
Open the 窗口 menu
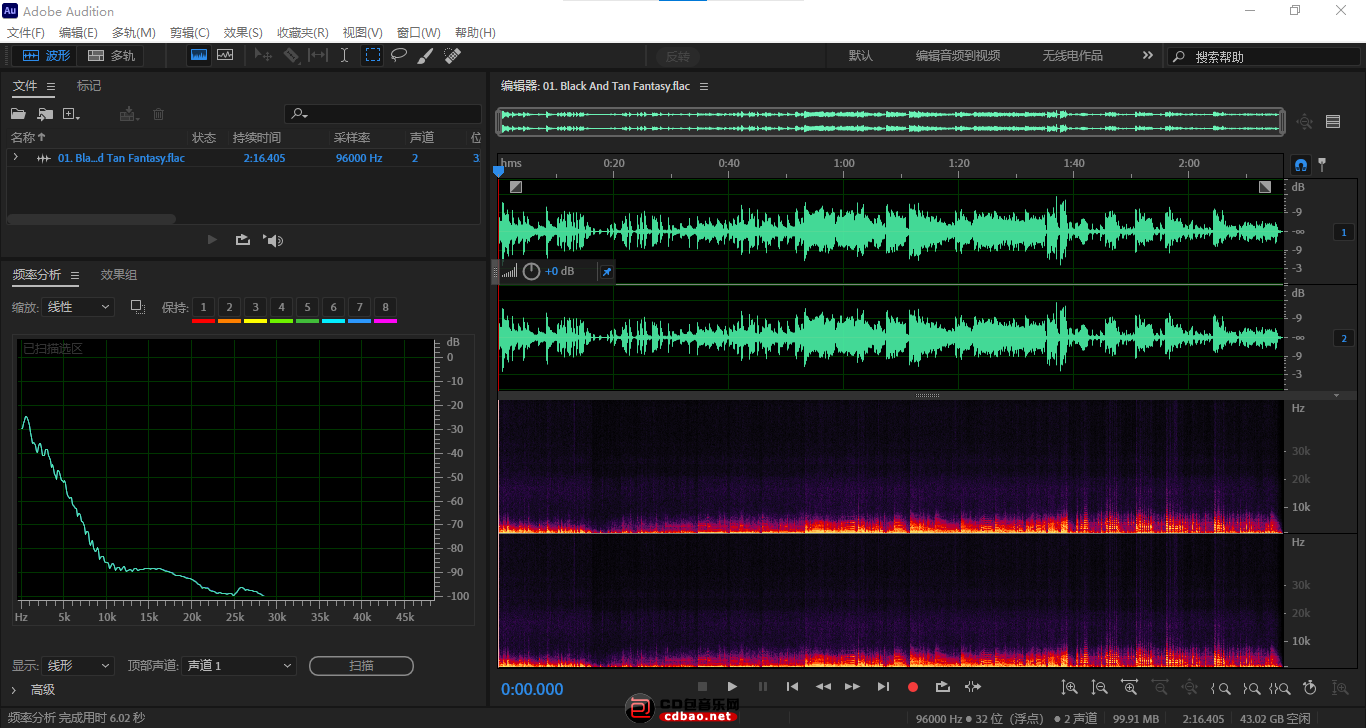pyautogui.click(x=419, y=33)
